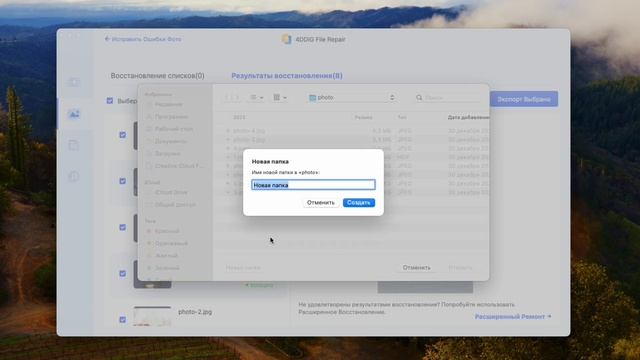Open the selected photo repair icon in 4DDiG sidebar
Viewport: 640px width, 360px height.
click(74, 114)
